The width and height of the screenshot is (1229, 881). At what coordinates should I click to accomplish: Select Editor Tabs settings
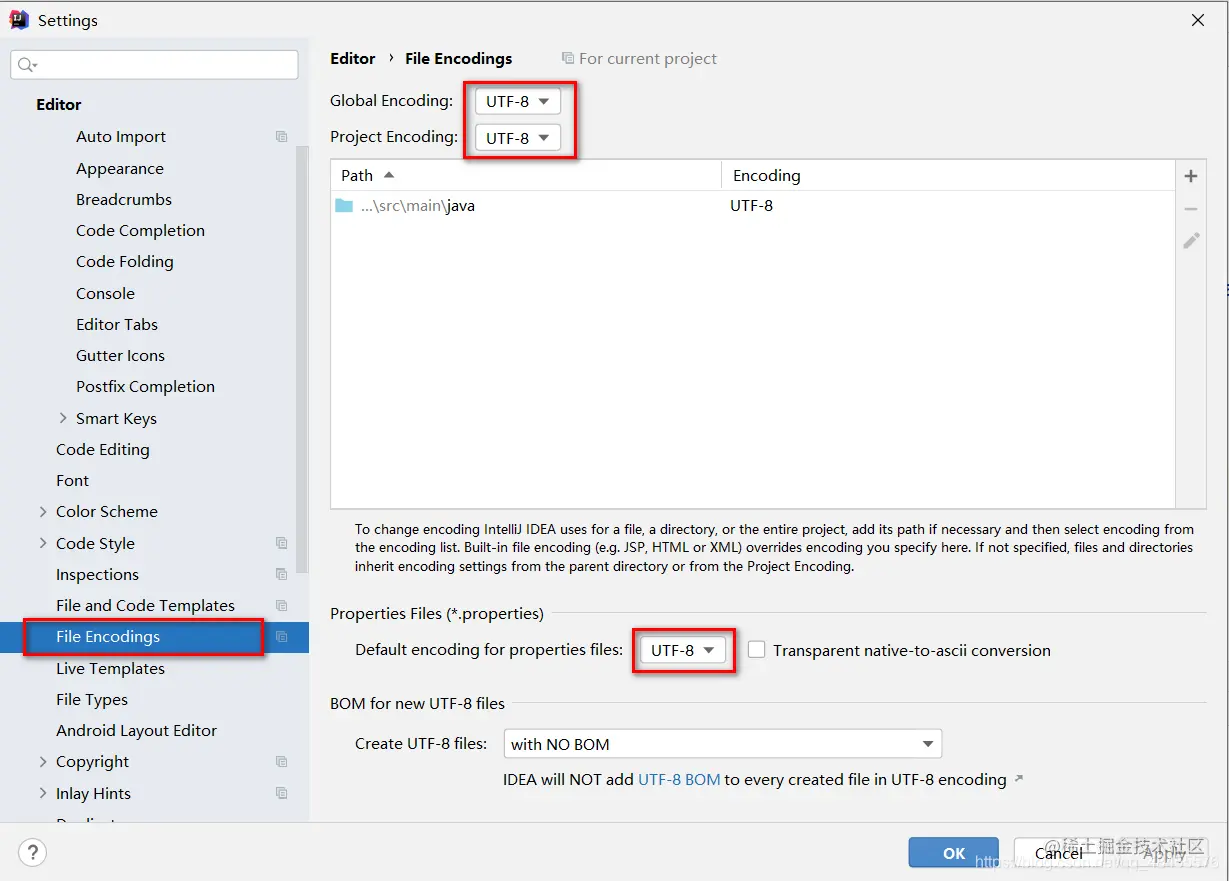(117, 324)
